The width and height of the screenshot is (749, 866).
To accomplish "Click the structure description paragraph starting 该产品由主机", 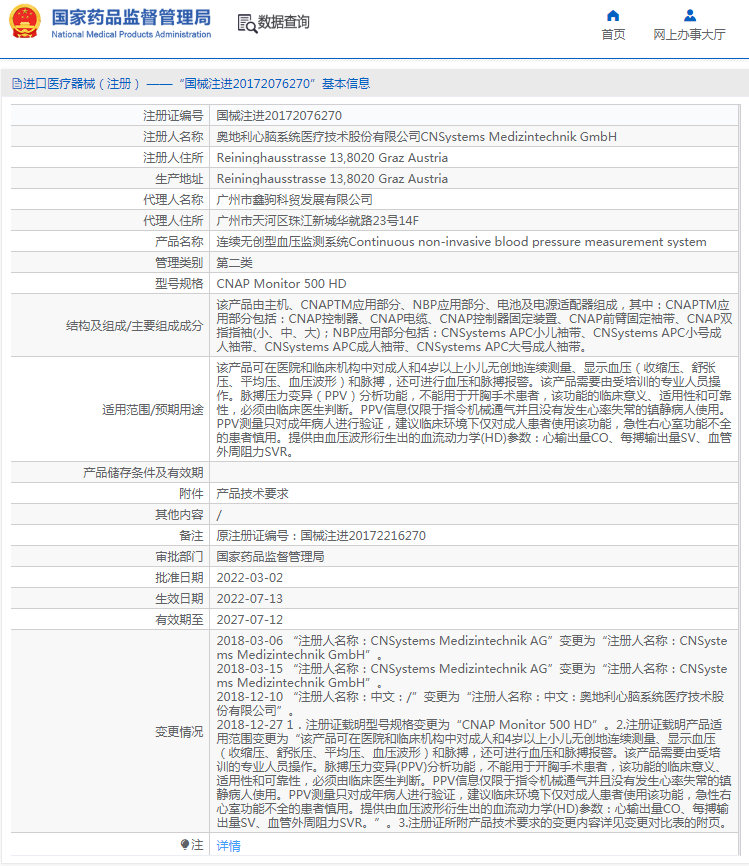I will coord(474,326).
